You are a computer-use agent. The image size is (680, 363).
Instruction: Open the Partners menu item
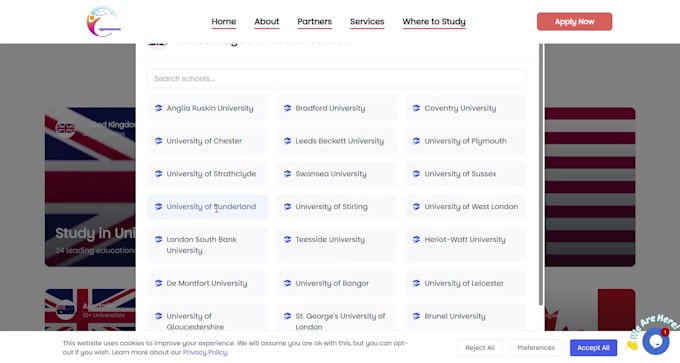click(314, 22)
